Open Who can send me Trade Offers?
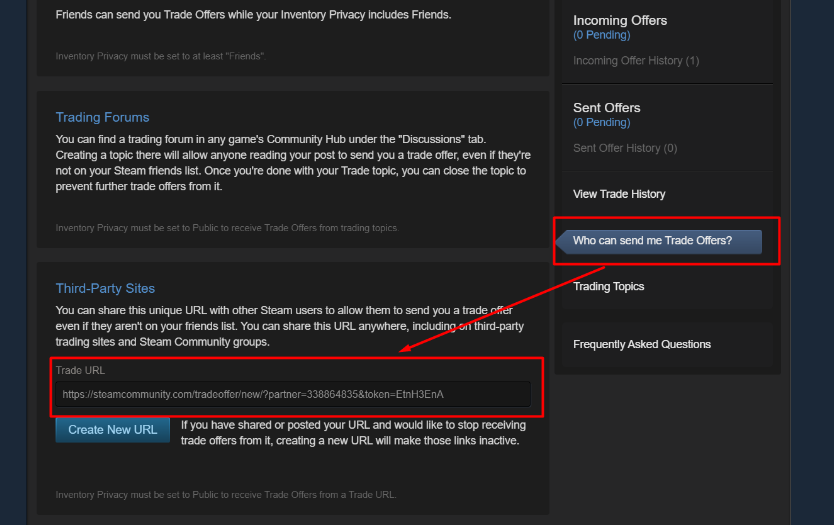The image size is (834, 525). (658, 241)
